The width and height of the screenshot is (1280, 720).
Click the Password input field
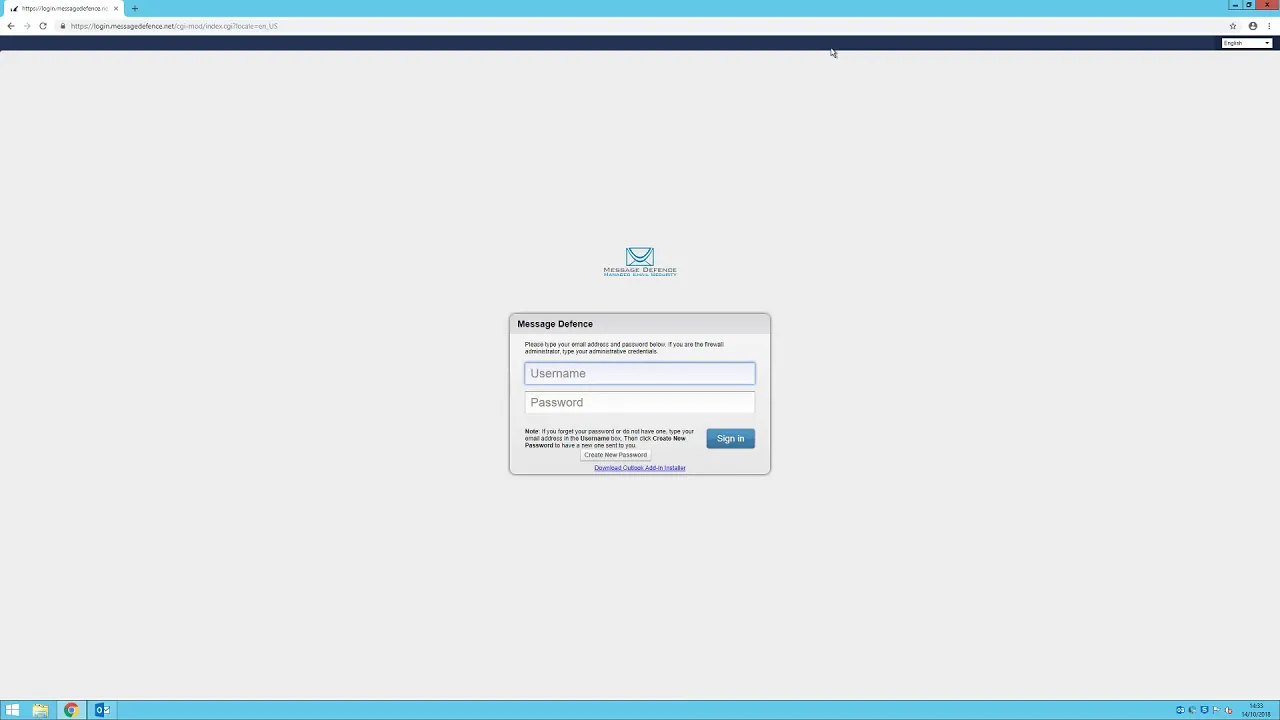(640, 402)
